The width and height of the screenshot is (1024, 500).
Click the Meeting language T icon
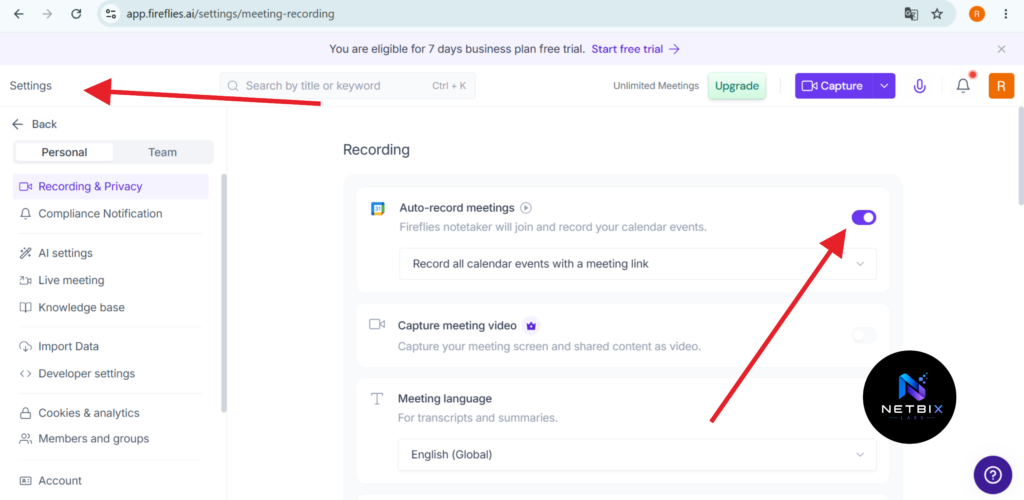377,399
